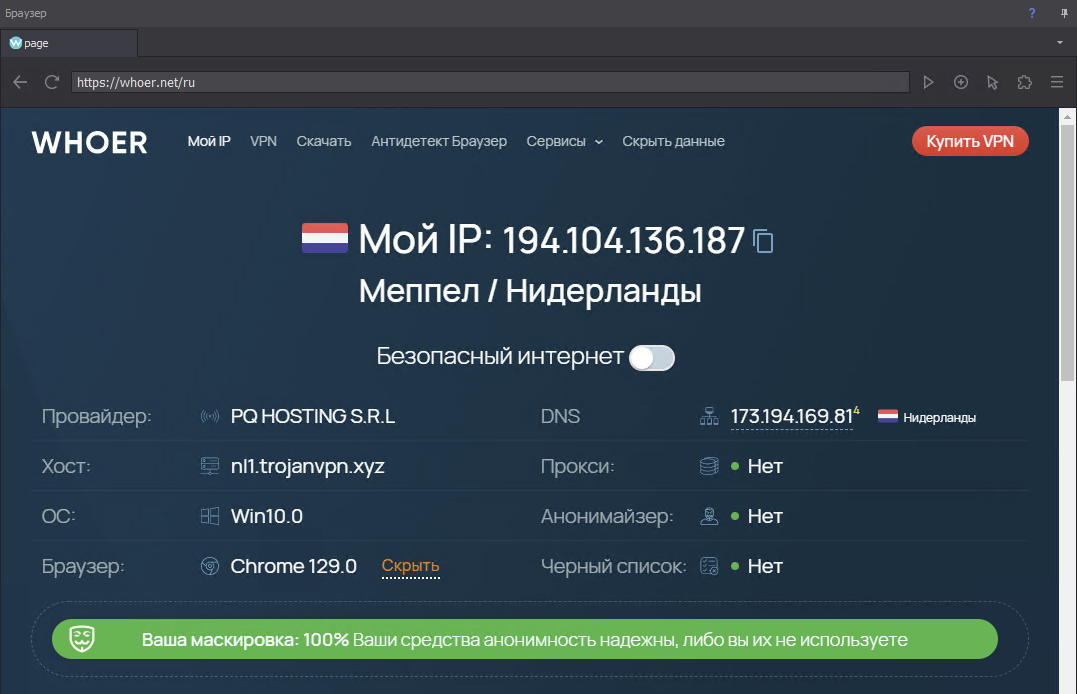Click the Chrome 129.0 browser value
The height and width of the screenshot is (694, 1077).
(293, 566)
